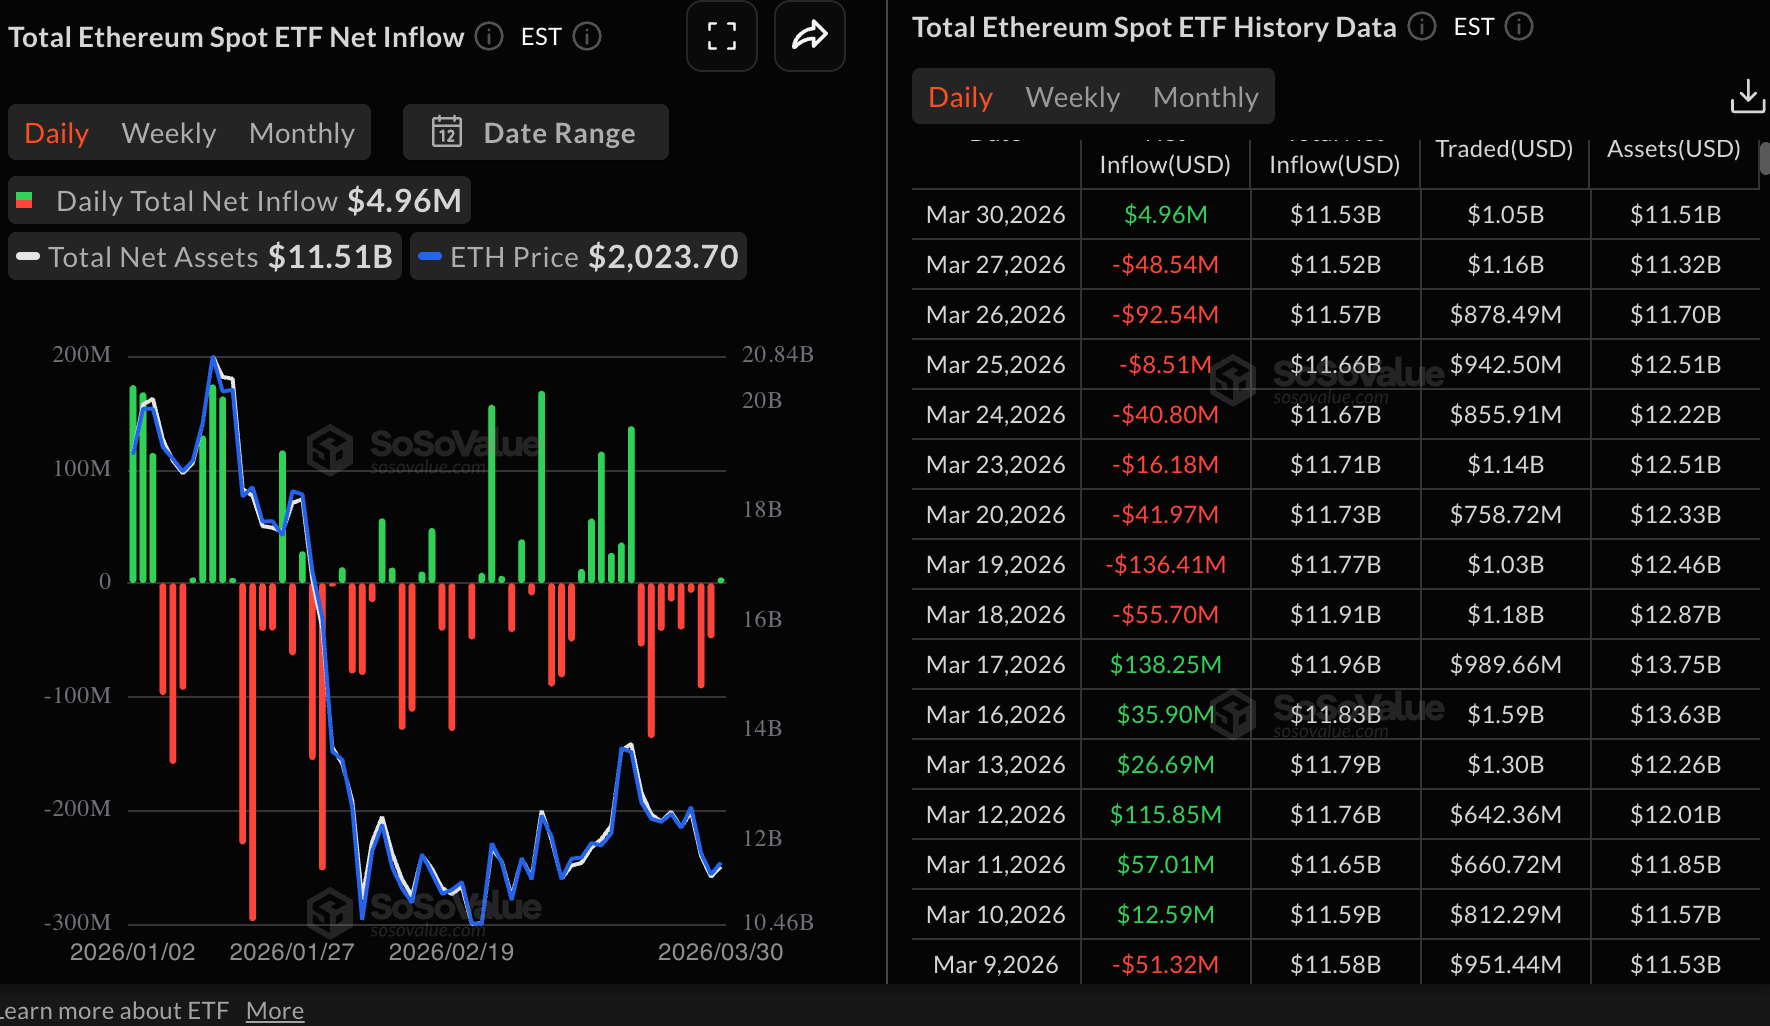
Task: Click the Mar 30,2026 table row
Action: (x=1335, y=215)
